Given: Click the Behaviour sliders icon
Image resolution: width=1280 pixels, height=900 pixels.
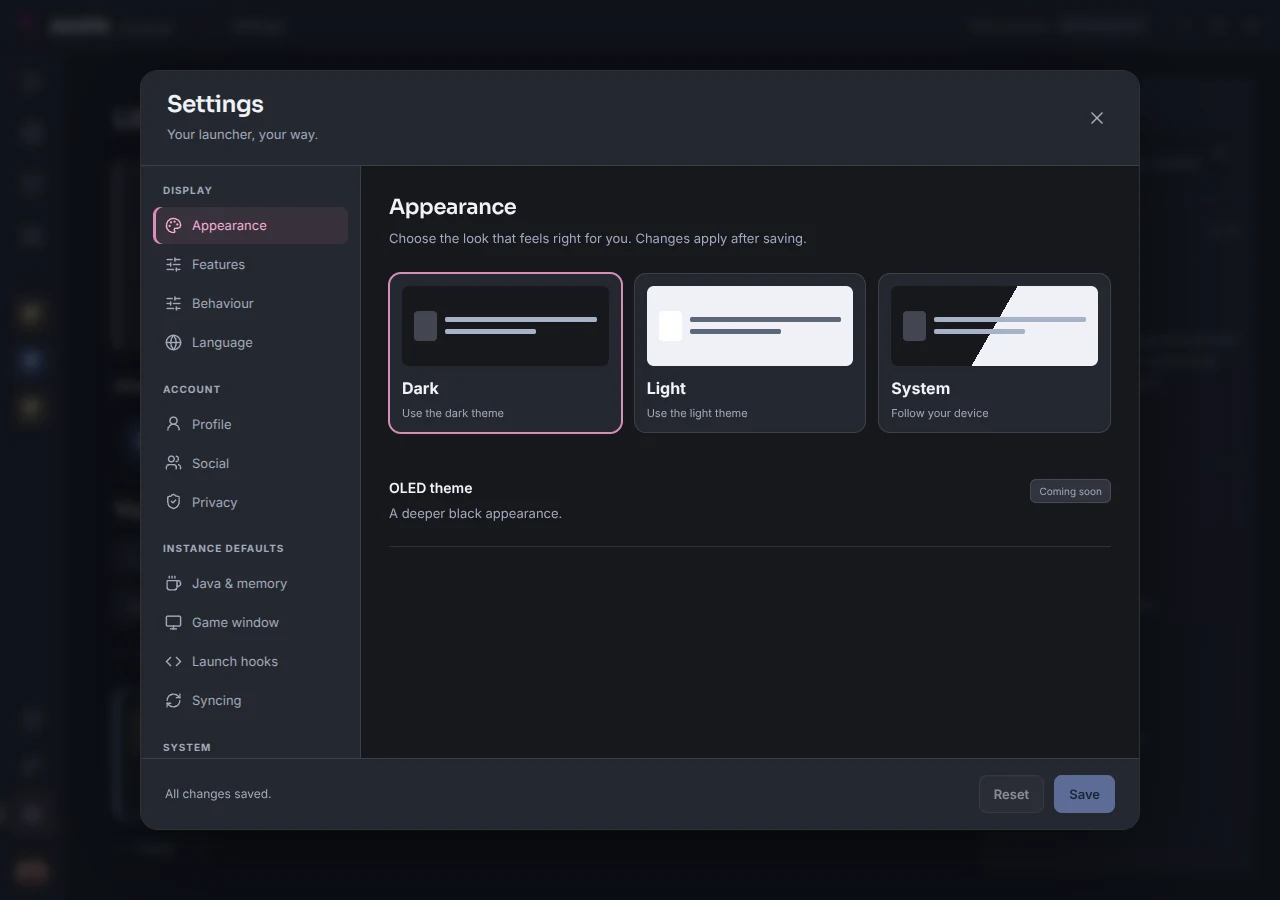Looking at the screenshot, I should pos(173,304).
